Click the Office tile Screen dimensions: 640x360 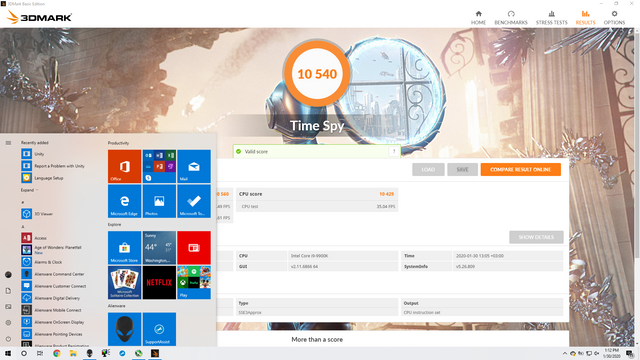coord(124,166)
